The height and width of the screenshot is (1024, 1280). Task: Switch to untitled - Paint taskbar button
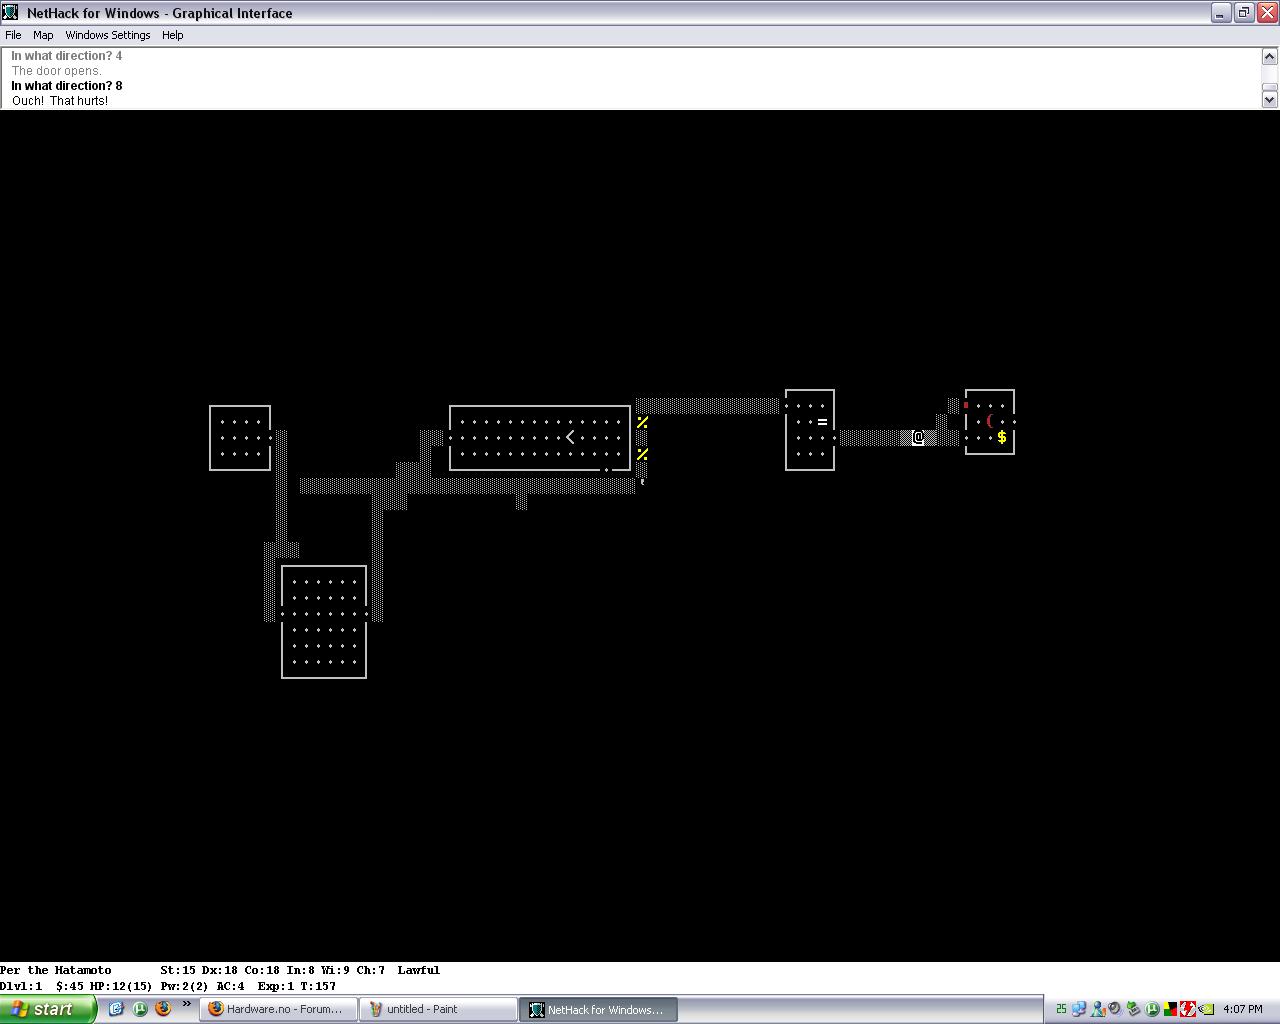(x=438, y=1009)
